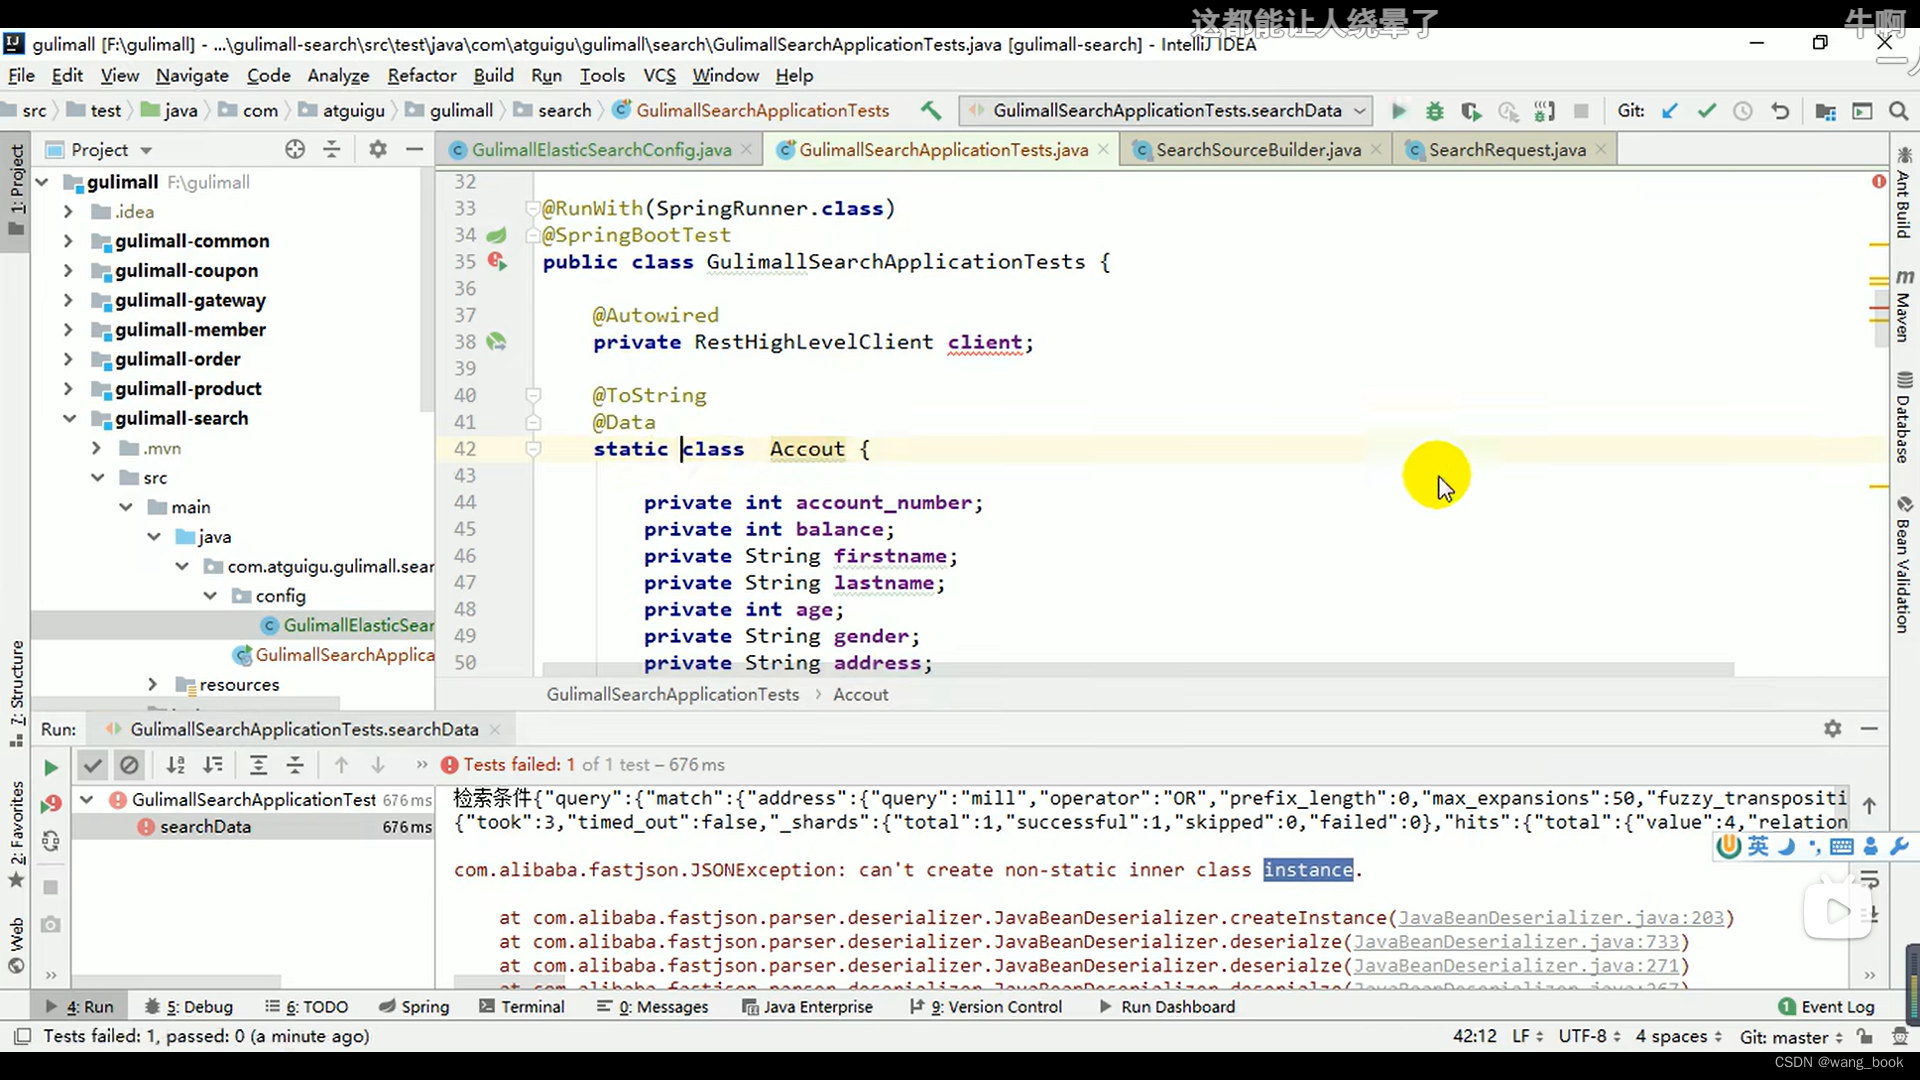The width and height of the screenshot is (1920, 1080).
Task: Toggle the Bean Validation side tool window
Action: point(1904,565)
